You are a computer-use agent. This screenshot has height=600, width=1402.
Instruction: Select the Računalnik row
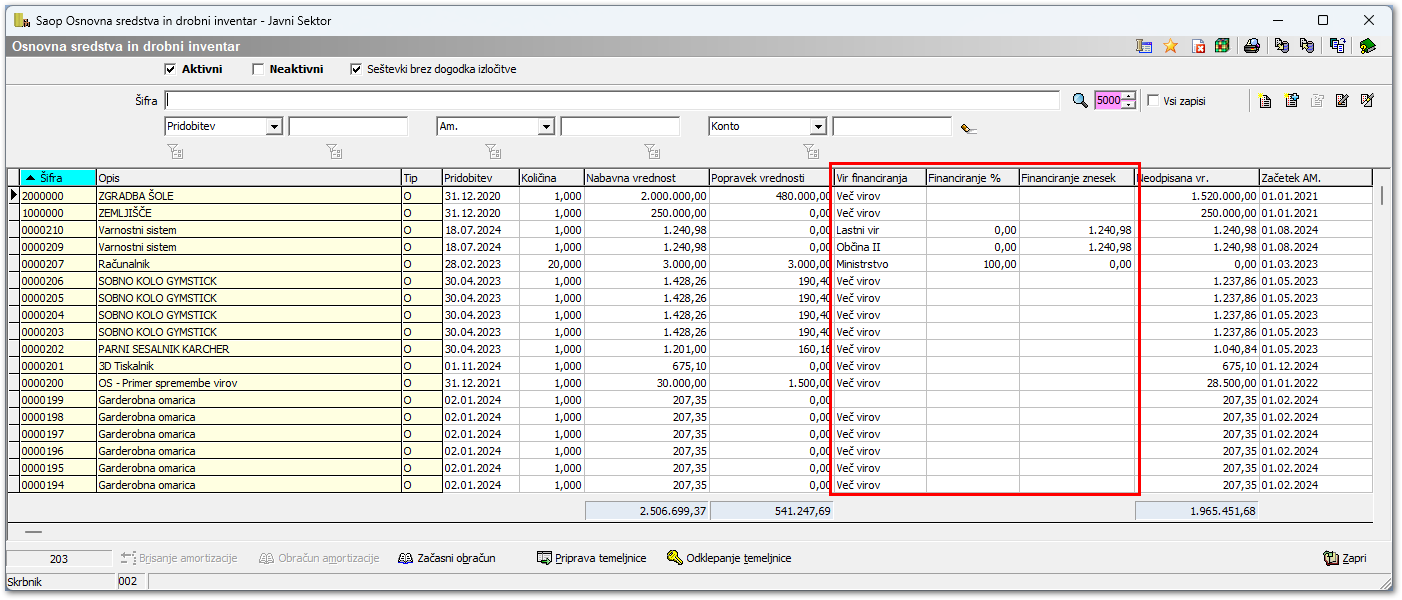pos(690,264)
